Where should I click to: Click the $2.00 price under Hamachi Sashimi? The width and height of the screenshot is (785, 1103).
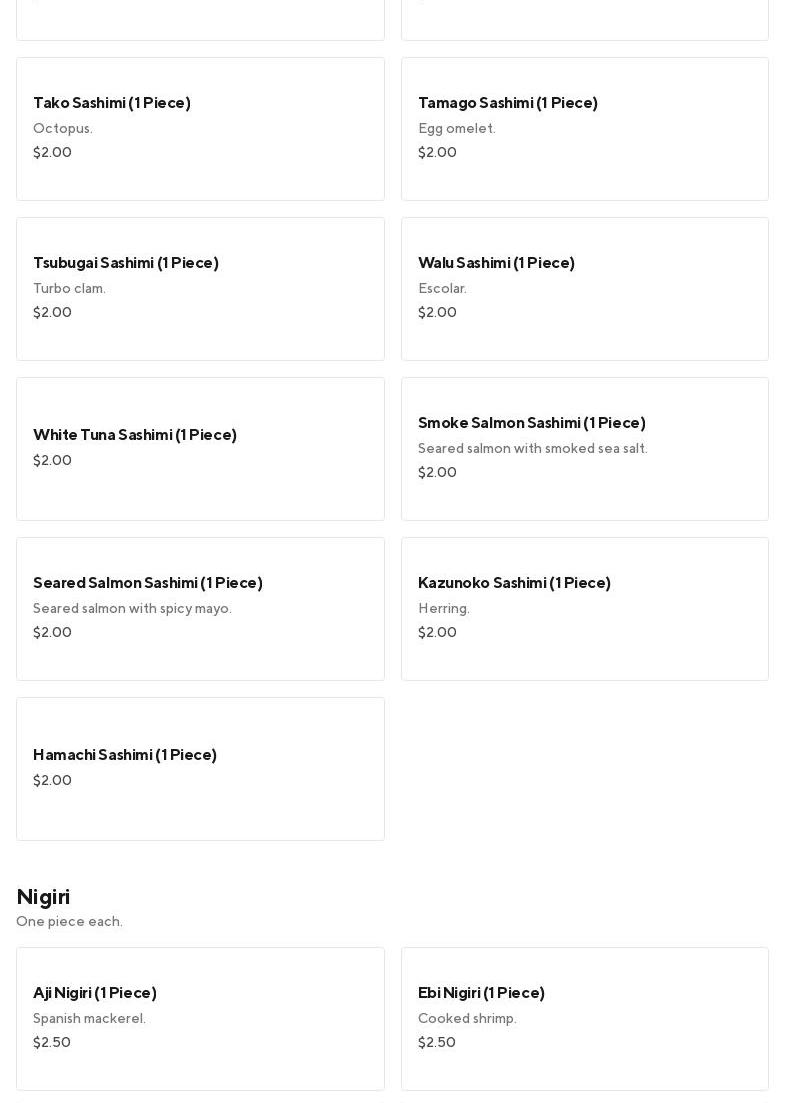[52, 781]
